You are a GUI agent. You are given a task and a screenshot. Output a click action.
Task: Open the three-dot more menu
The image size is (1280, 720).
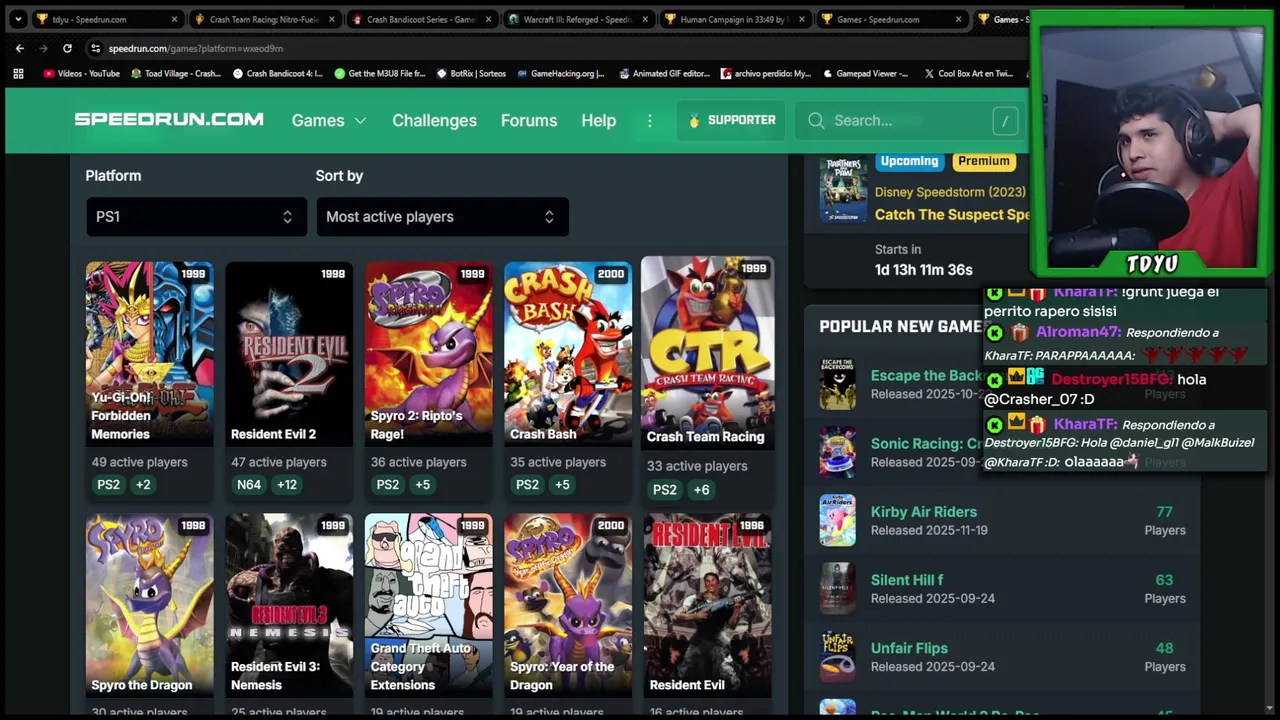649,120
